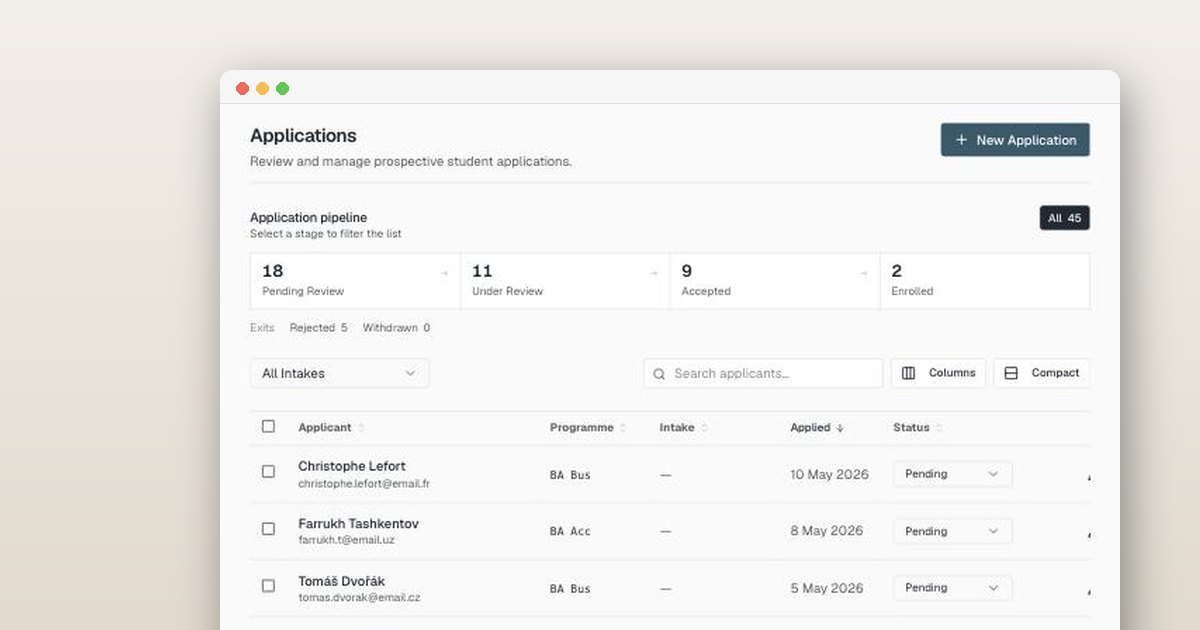Image resolution: width=1200 pixels, height=630 pixels.
Task: Select the All 45 pipeline filter
Action: [1064, 218]
